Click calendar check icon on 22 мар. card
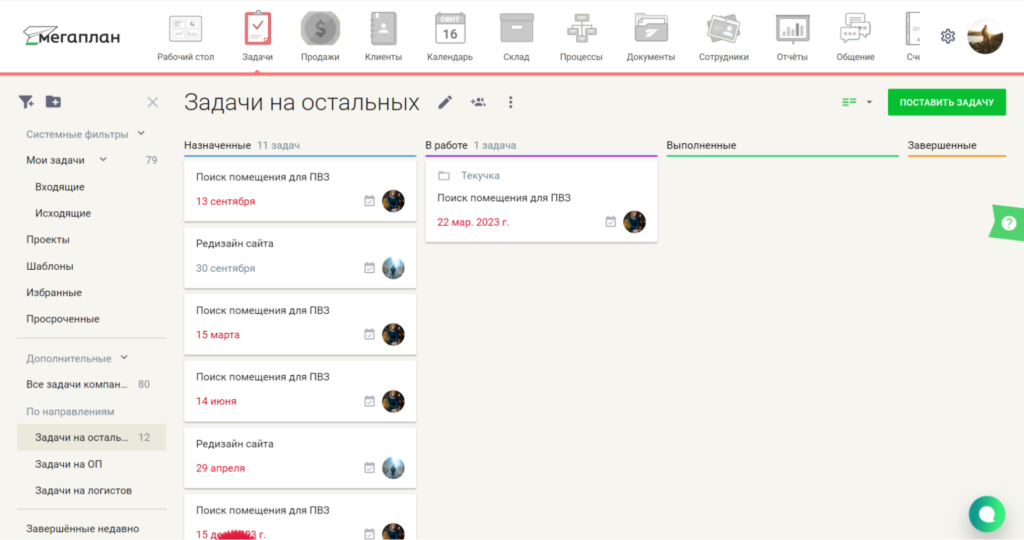 pos(610,222)
